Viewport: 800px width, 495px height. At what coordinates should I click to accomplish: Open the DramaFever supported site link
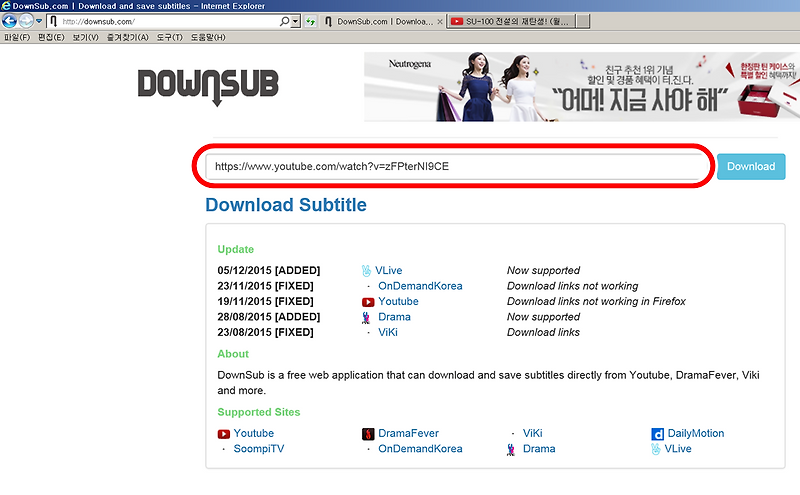[408, 433]
